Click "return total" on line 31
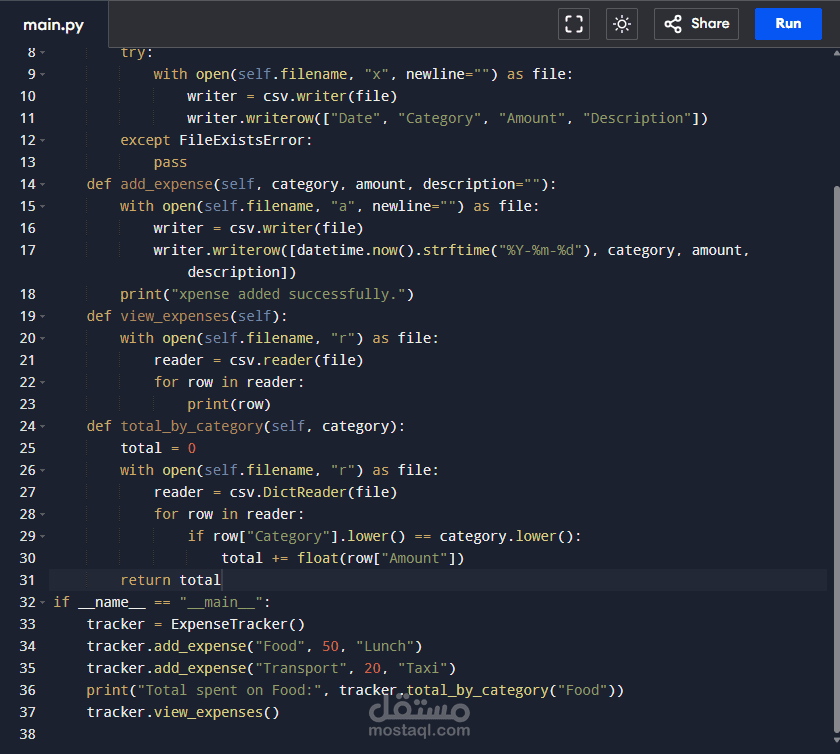The height and width of the screenshot is (754, 840). coord(170,580)
